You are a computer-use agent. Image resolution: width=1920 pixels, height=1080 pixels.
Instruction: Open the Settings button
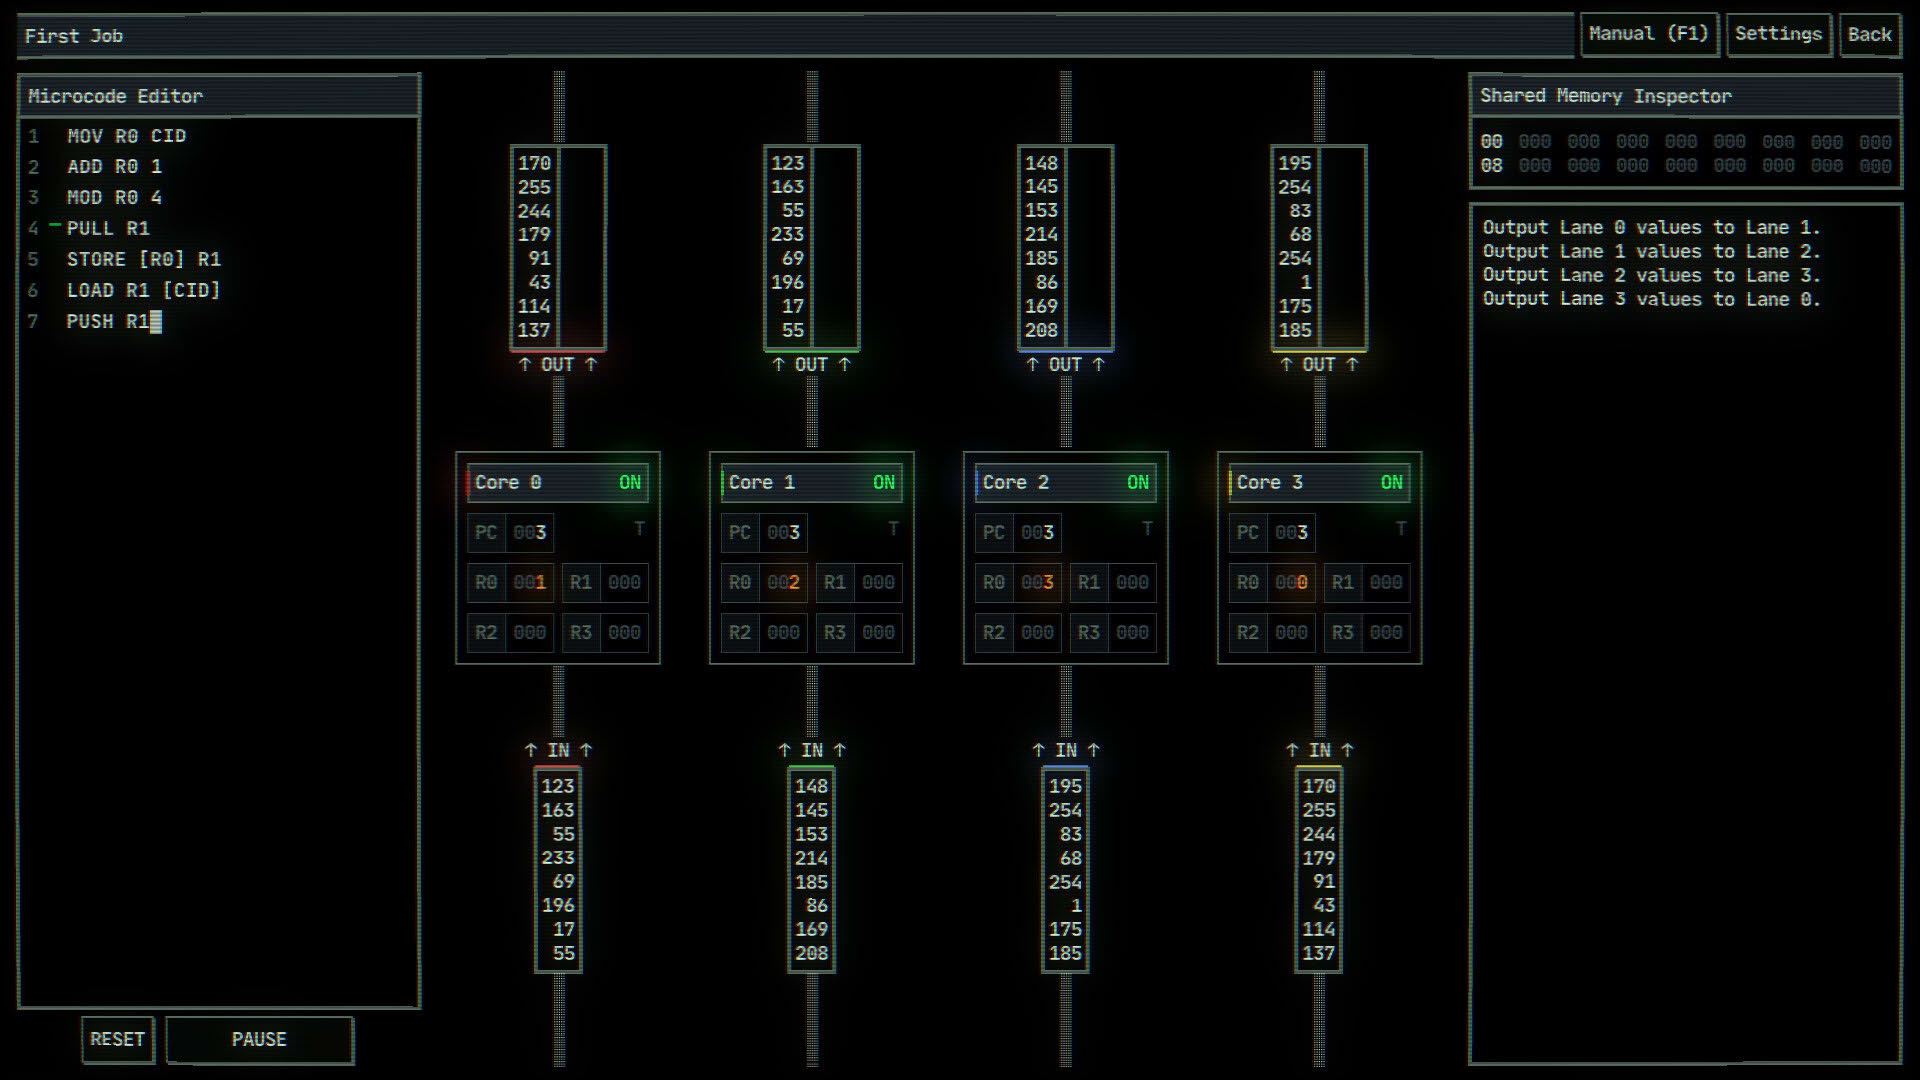[1778, 35]
